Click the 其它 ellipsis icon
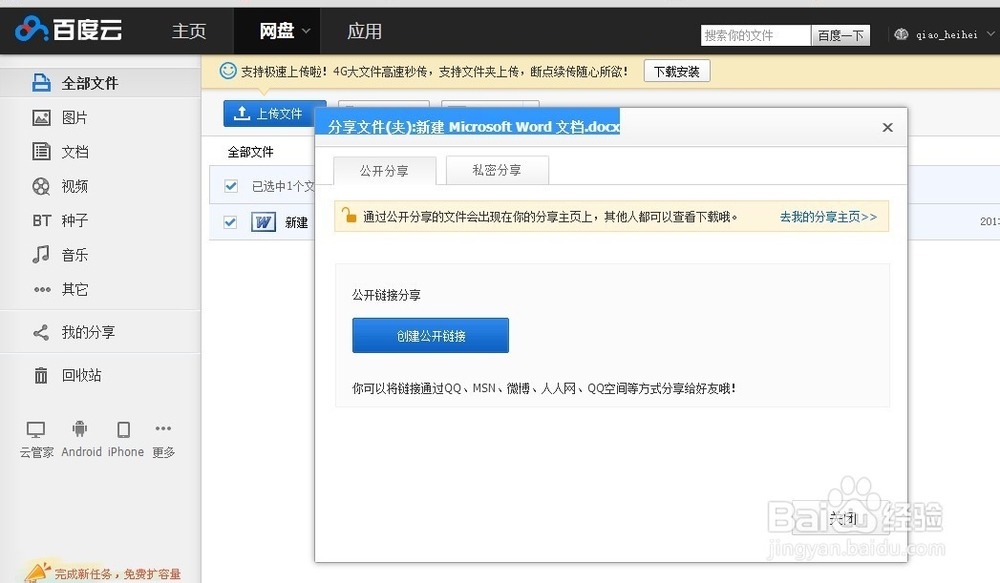Viewport: 1000px width, 583px height. point(42,290)
